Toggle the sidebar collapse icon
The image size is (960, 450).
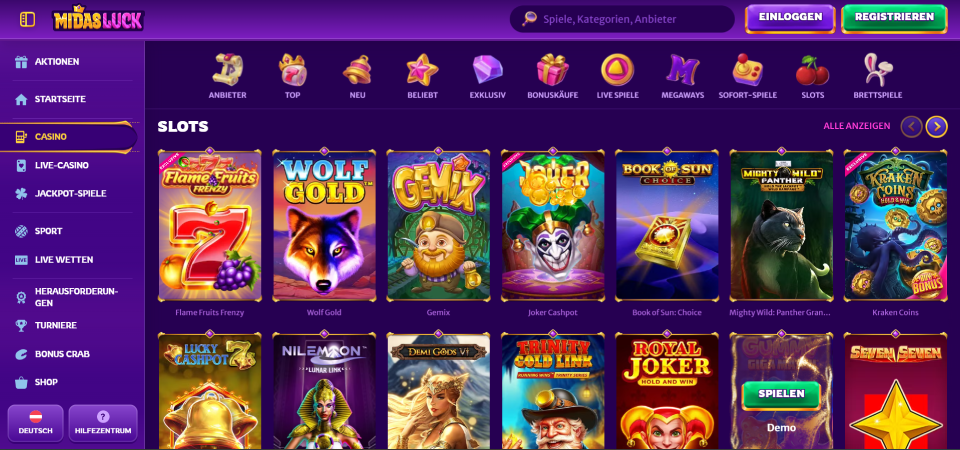point(28,20)
